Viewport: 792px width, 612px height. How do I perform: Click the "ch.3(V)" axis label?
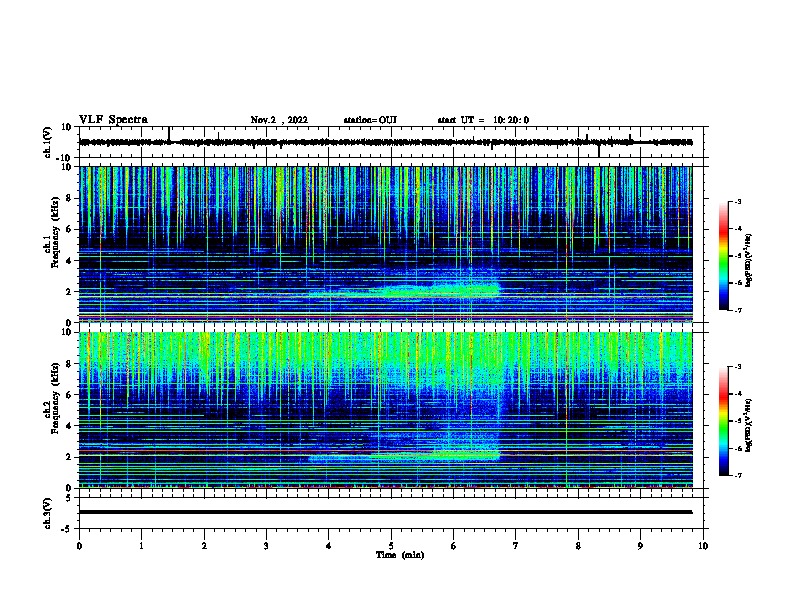[48, 513]
